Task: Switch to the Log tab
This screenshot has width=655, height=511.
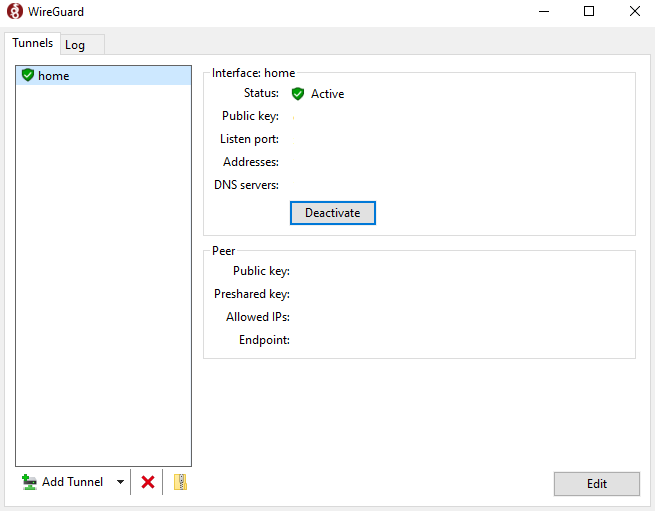Action: (75, 45)
